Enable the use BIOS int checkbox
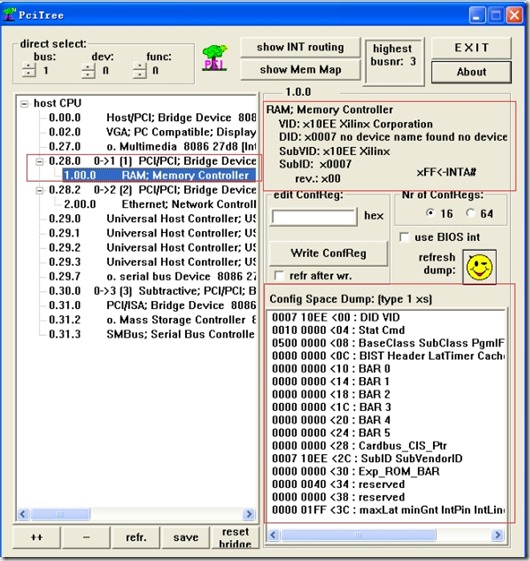Screen dimensions: 530x561 (404, 238)
